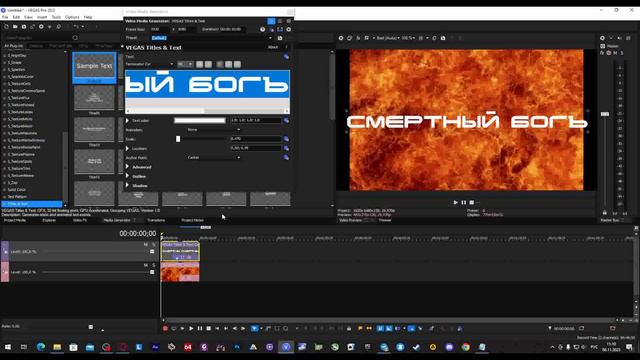Click the animate icon beside Scale value
Image resolution: width=640 pixels, height=360 pixels.
pyautogui.click(x=286, y=139)
